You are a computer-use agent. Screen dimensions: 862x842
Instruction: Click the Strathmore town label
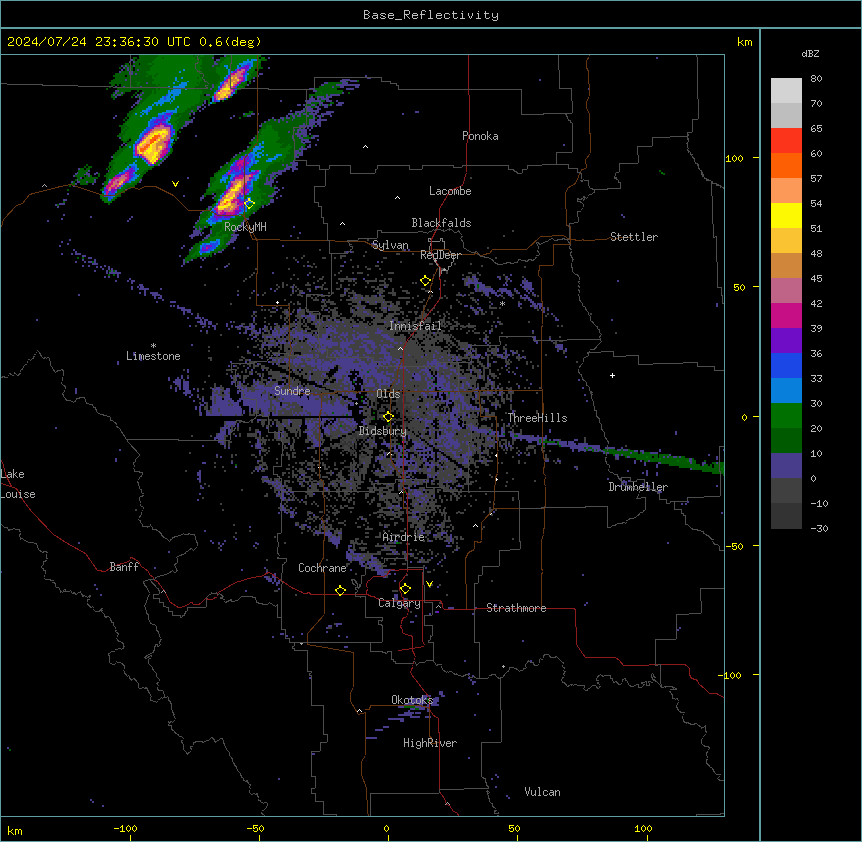coord(516,608)
